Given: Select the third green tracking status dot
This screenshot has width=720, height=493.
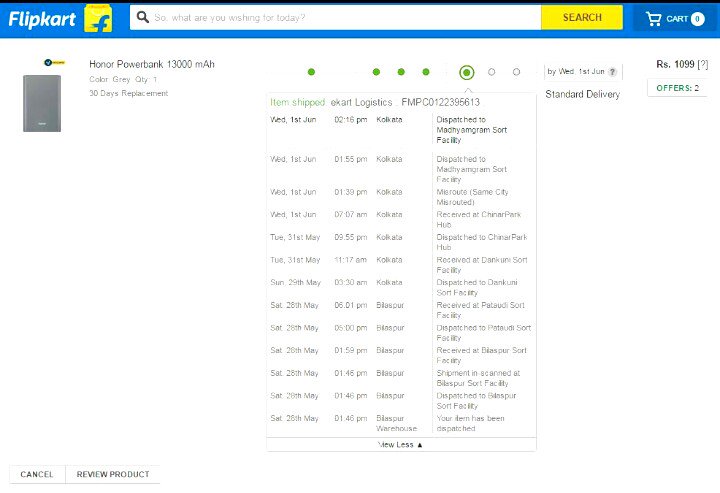Looking at the screenshot, I should pos(401,72).
